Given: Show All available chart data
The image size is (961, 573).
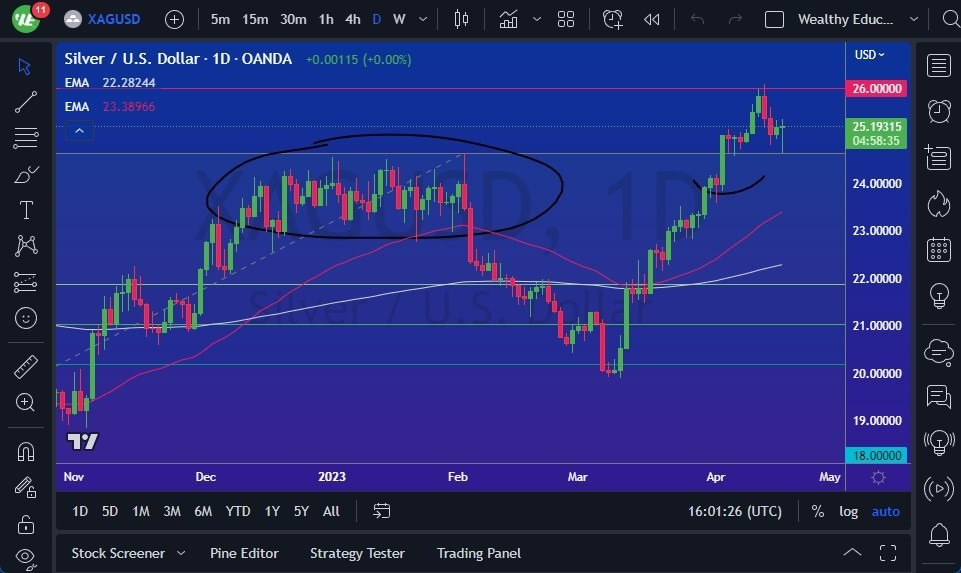Looking at the screenshot, I should point(331,511).
